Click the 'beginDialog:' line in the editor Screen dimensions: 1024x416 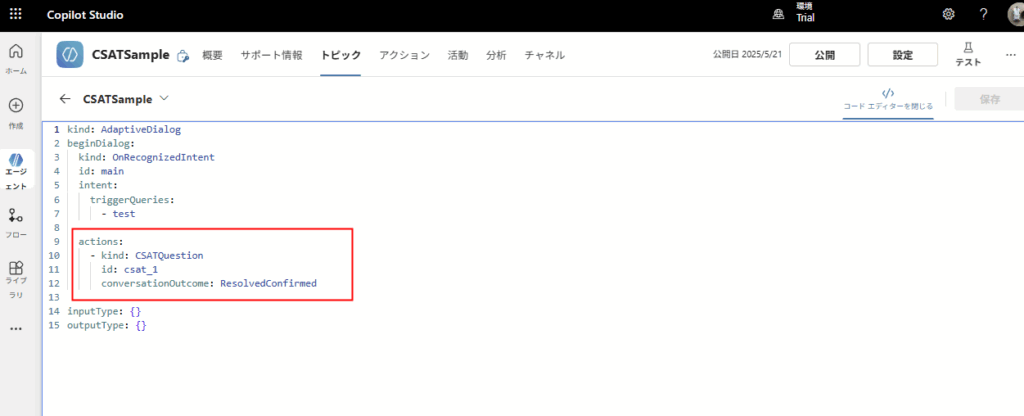(x=101, y=144)
